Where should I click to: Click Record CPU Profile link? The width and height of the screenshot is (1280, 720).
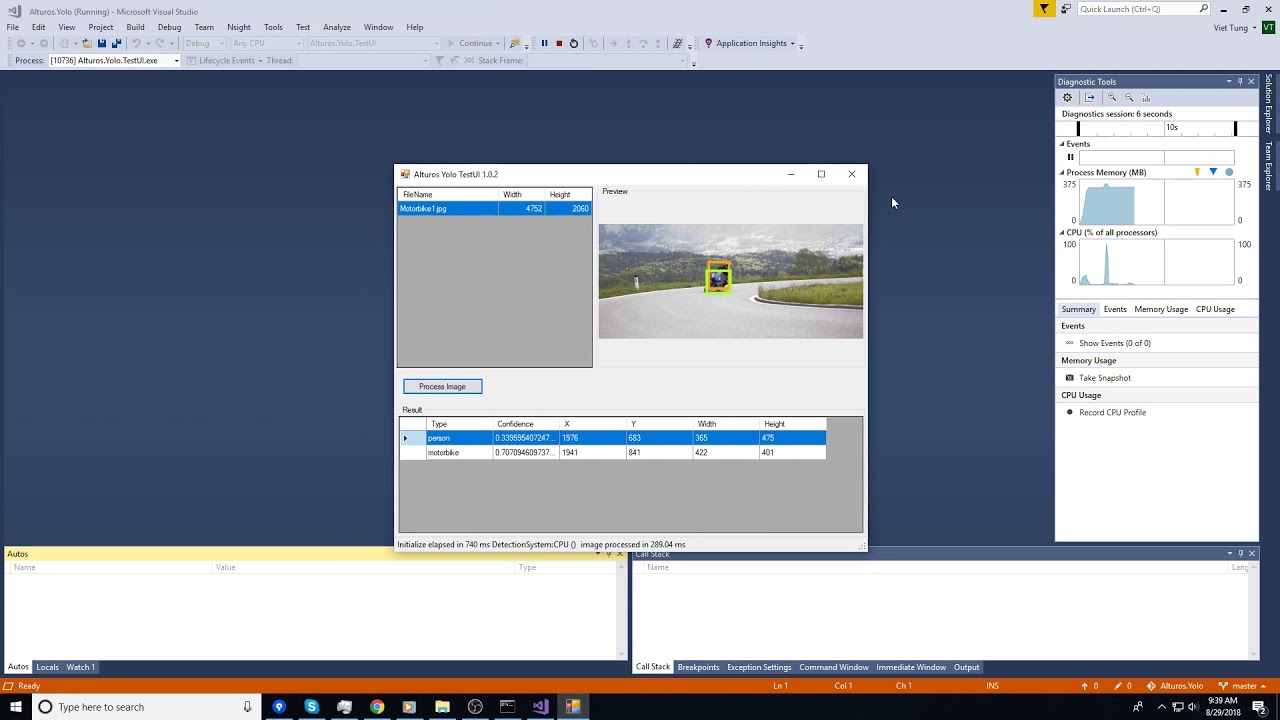[1112, 412]
